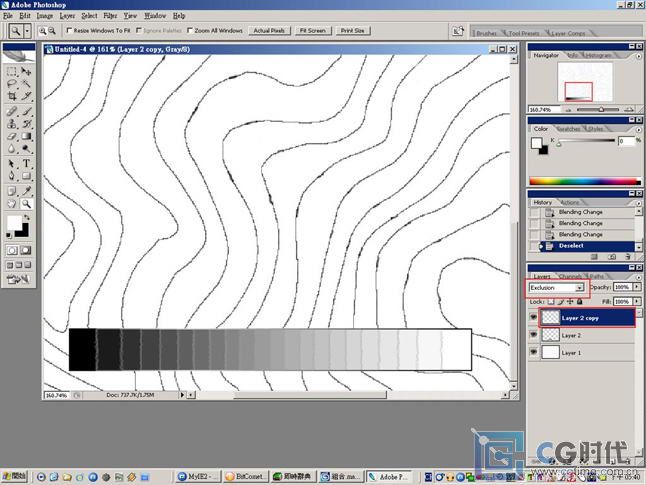
Task: Select the Slice tool
Action: [x=26, y=96]
